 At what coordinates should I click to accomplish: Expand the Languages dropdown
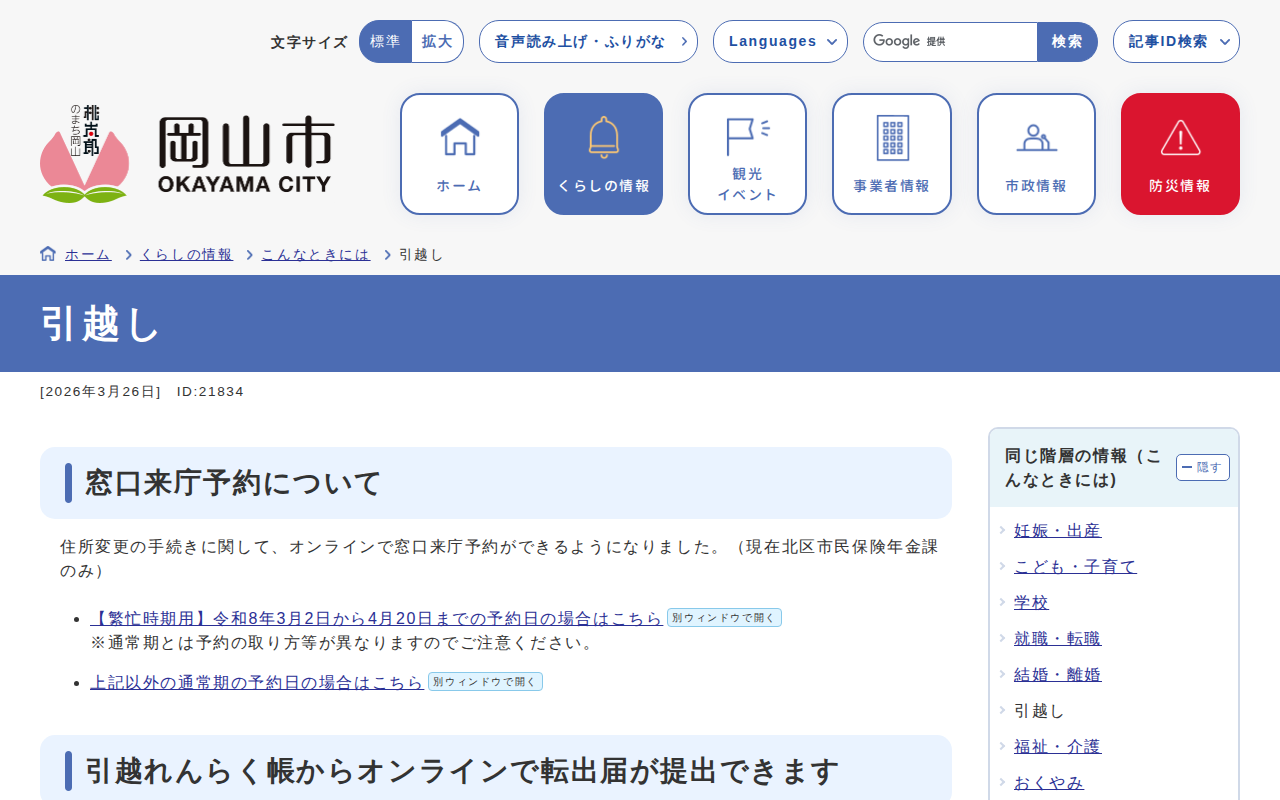tap(780, 42)
